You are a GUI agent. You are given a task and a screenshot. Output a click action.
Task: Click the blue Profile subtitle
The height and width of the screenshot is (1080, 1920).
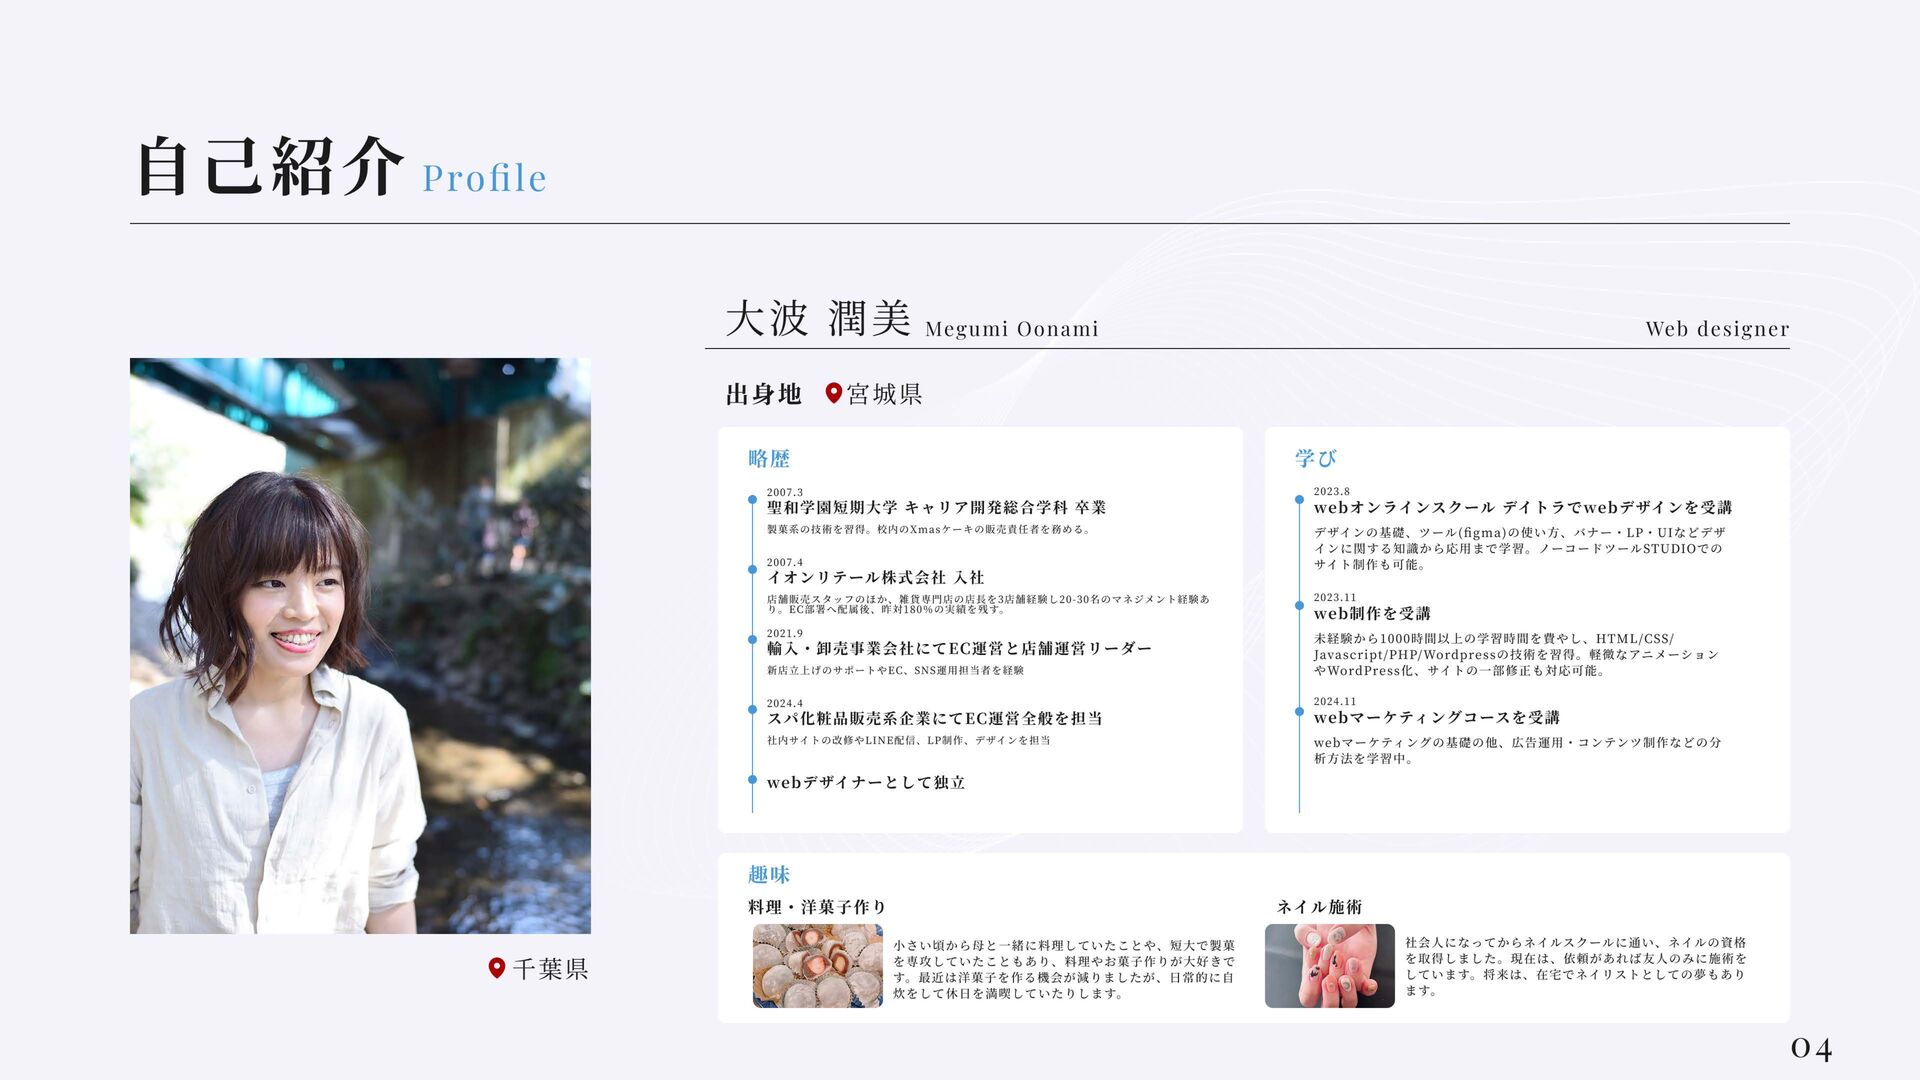click(x=484, y=178)
